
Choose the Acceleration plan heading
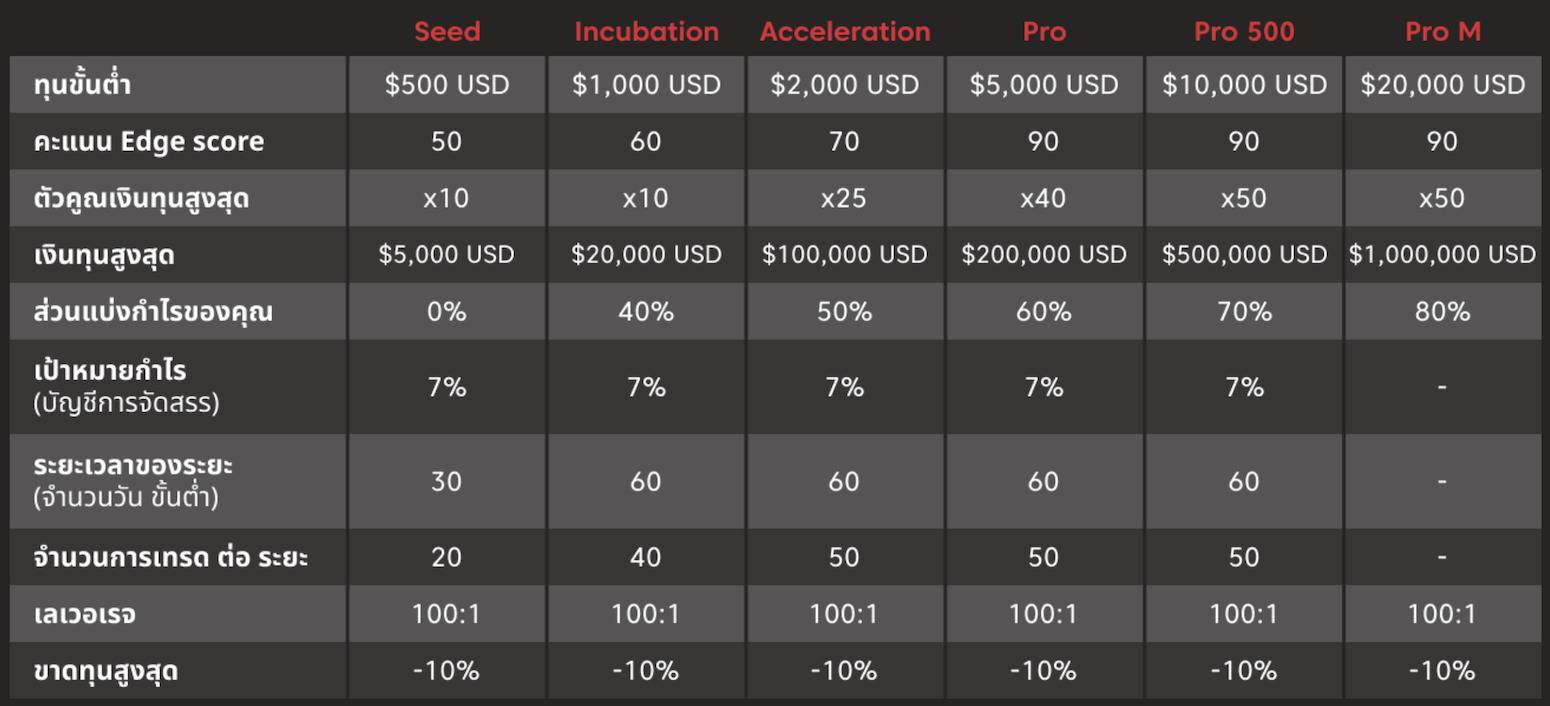point(845,31)
